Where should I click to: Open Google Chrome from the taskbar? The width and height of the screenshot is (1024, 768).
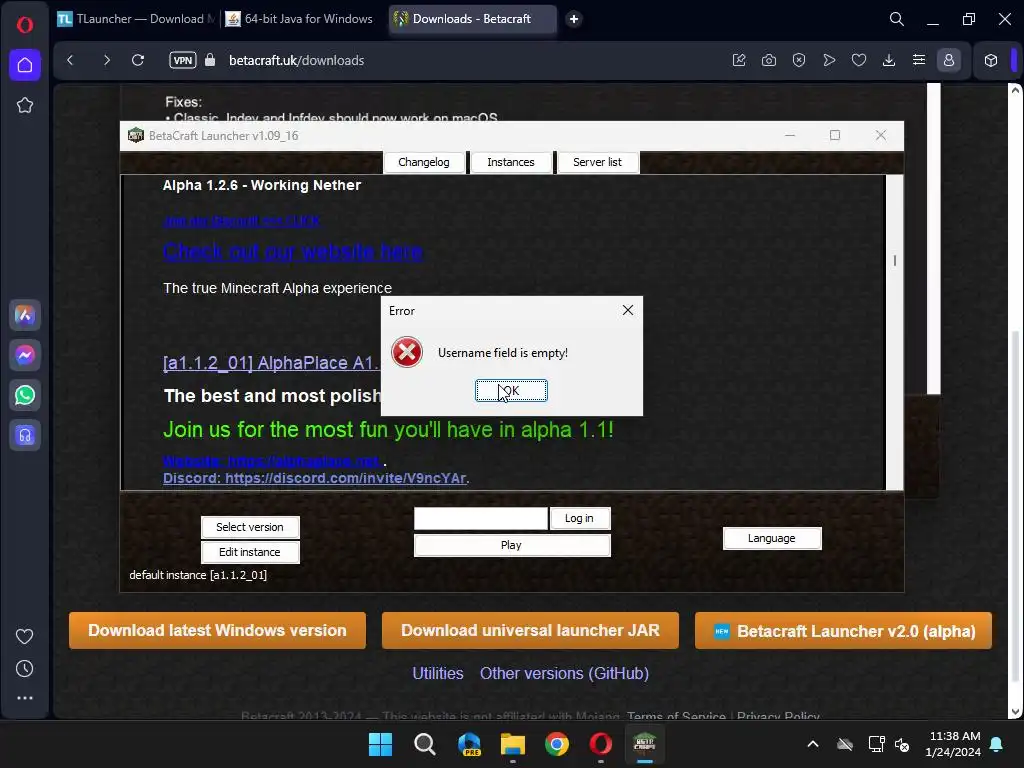(x=556, y=744)
